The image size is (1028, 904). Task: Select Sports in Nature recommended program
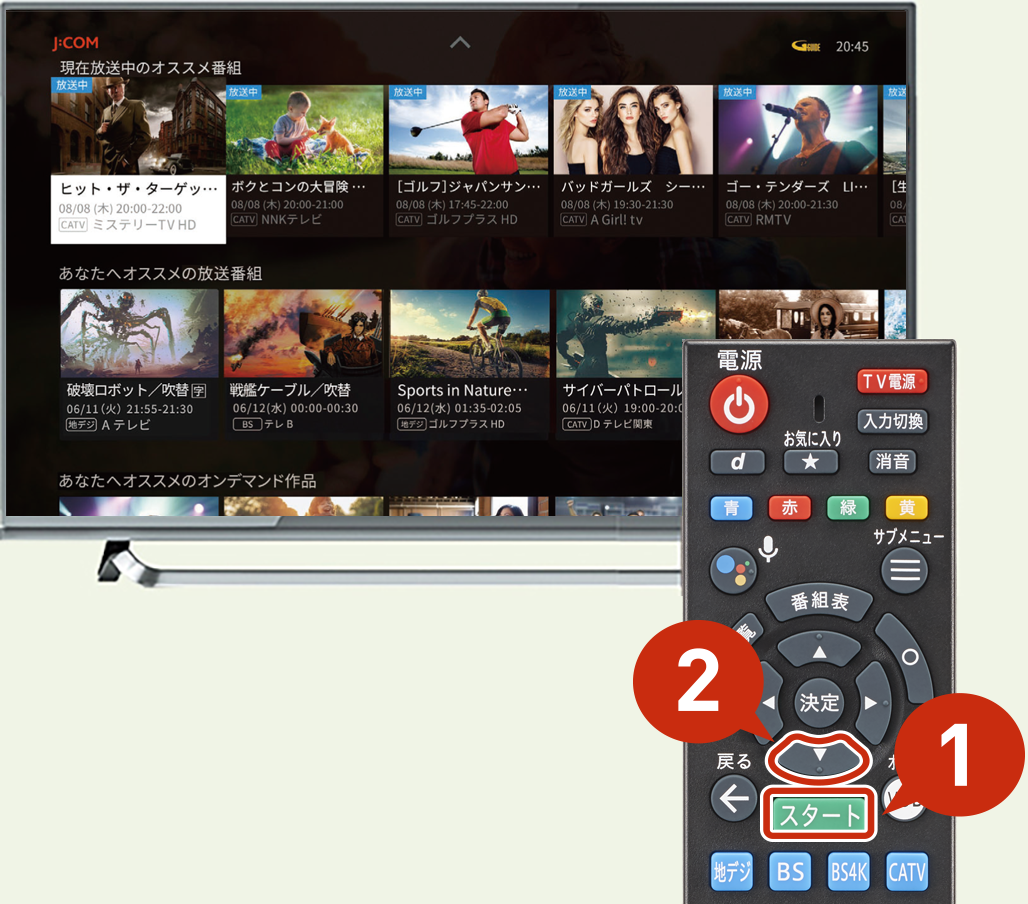coord(469,364)
